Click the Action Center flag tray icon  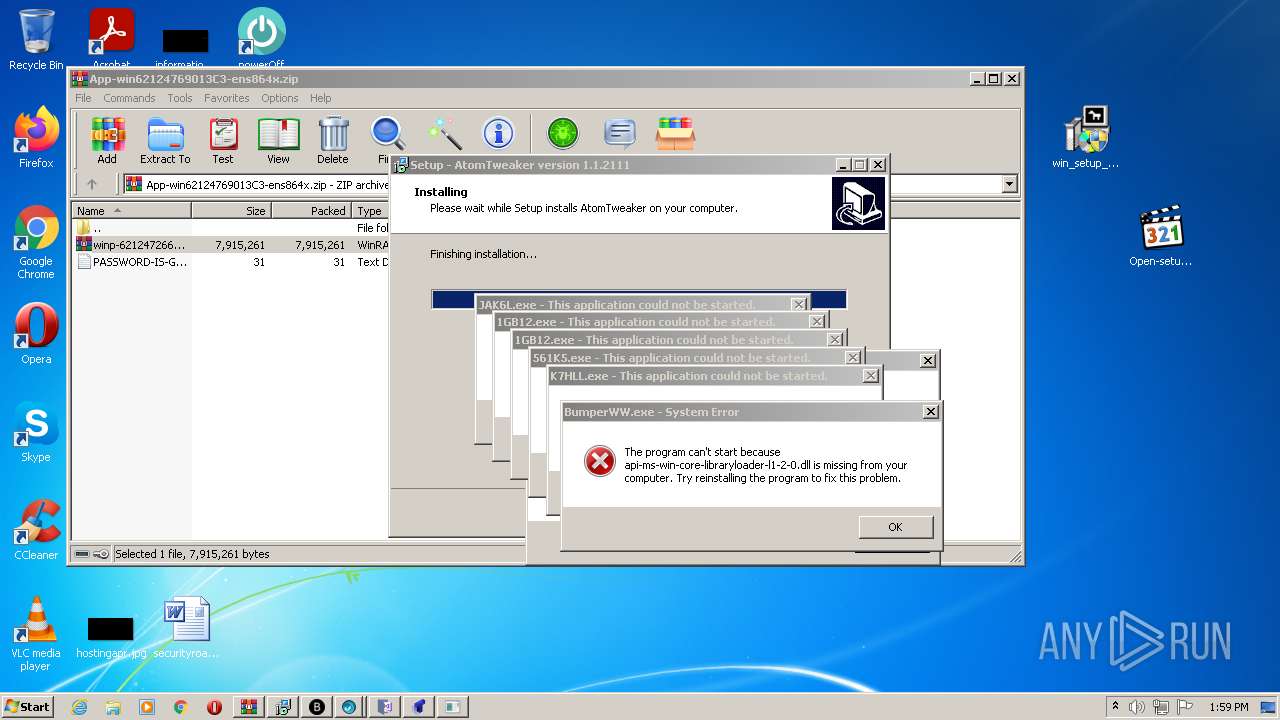[1187, 706]
